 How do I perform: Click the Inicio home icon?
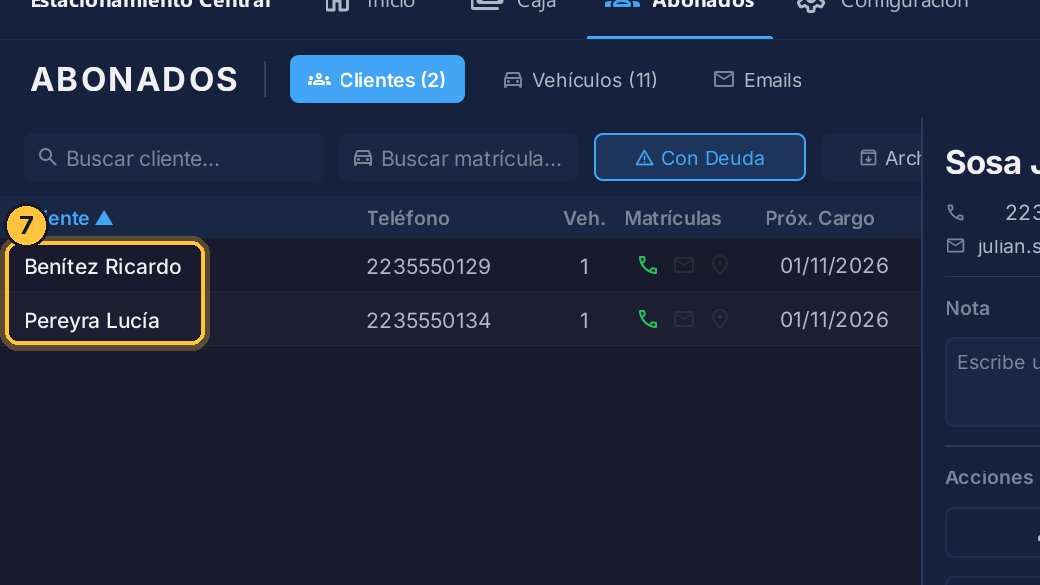coord(337,4)
